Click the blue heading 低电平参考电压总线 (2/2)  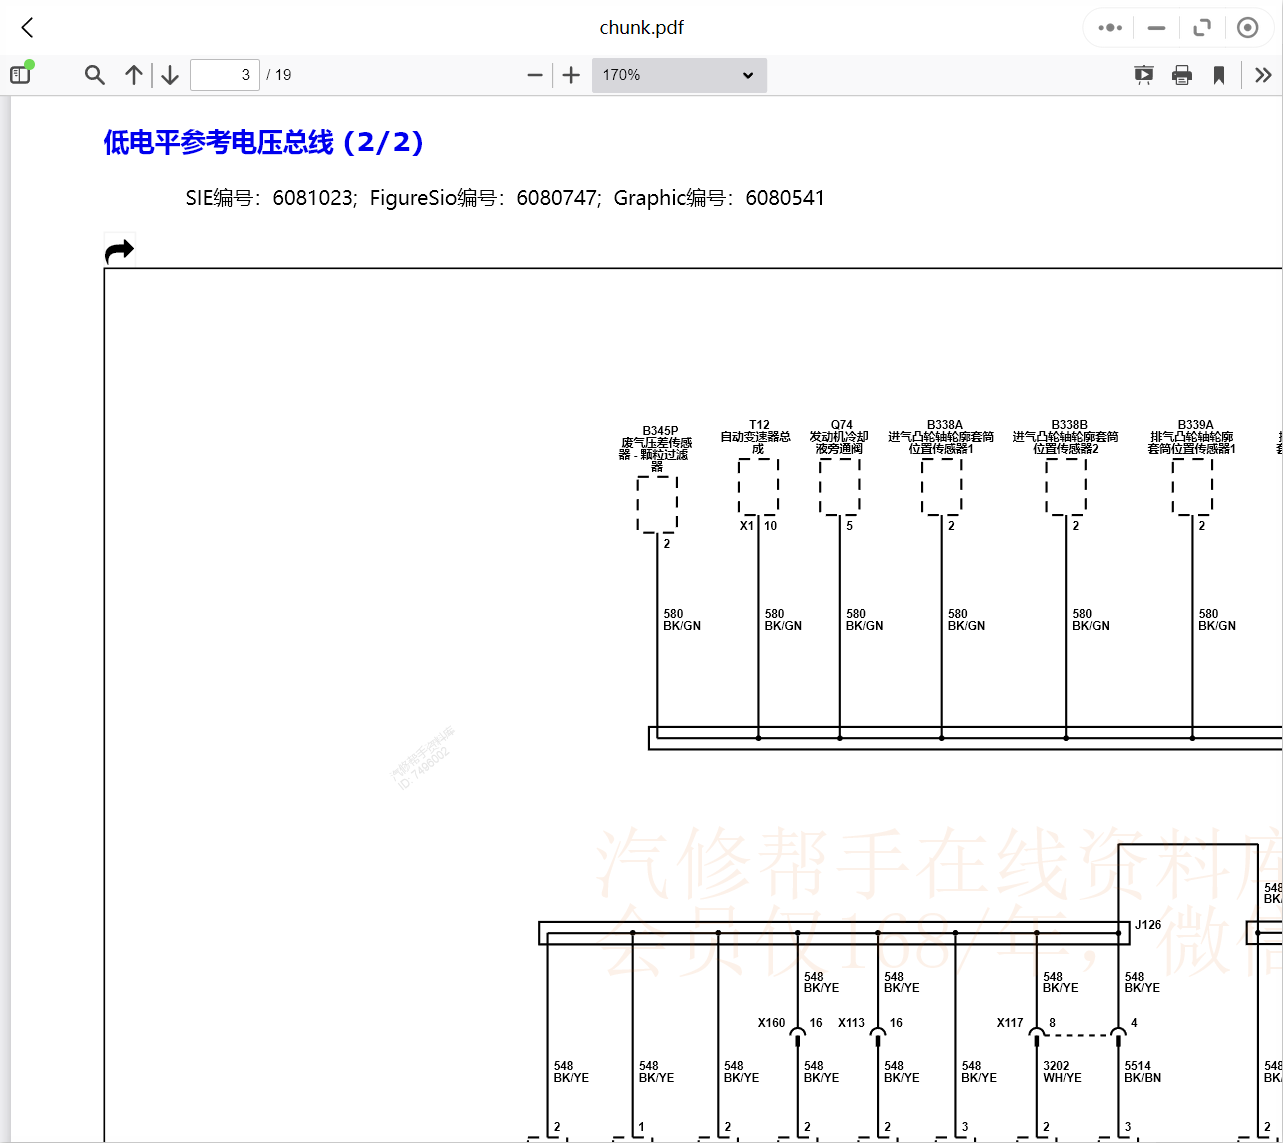click(x=264, y=143)
